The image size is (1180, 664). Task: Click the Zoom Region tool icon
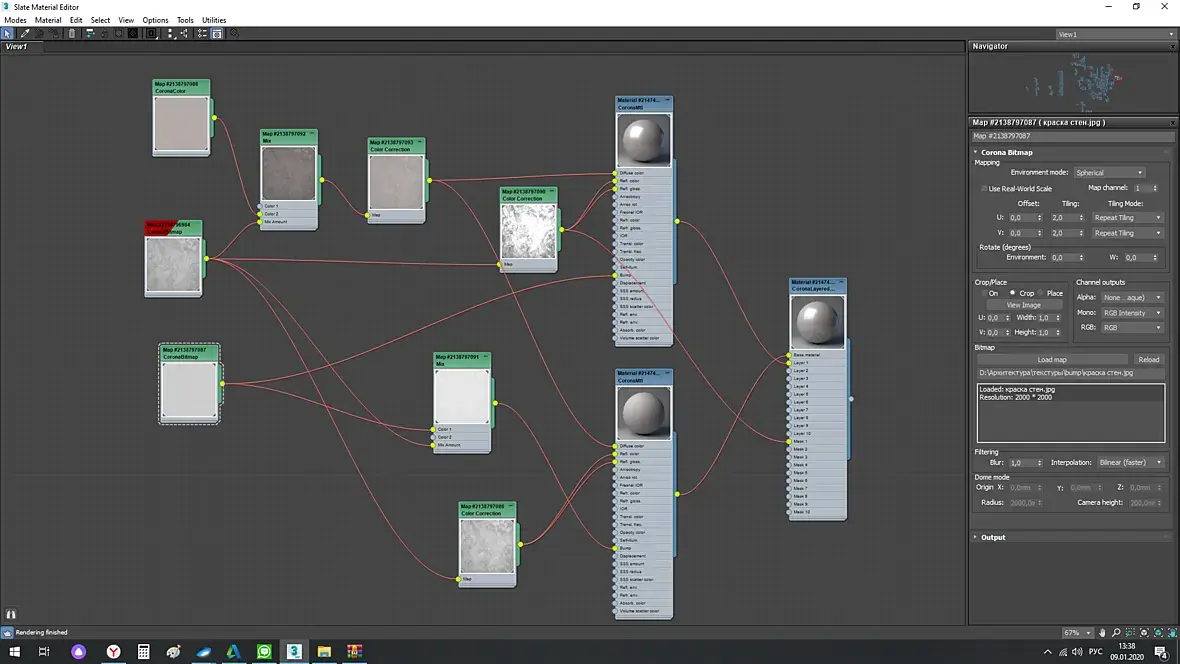pyautogui.click(x=1130, y=632)
